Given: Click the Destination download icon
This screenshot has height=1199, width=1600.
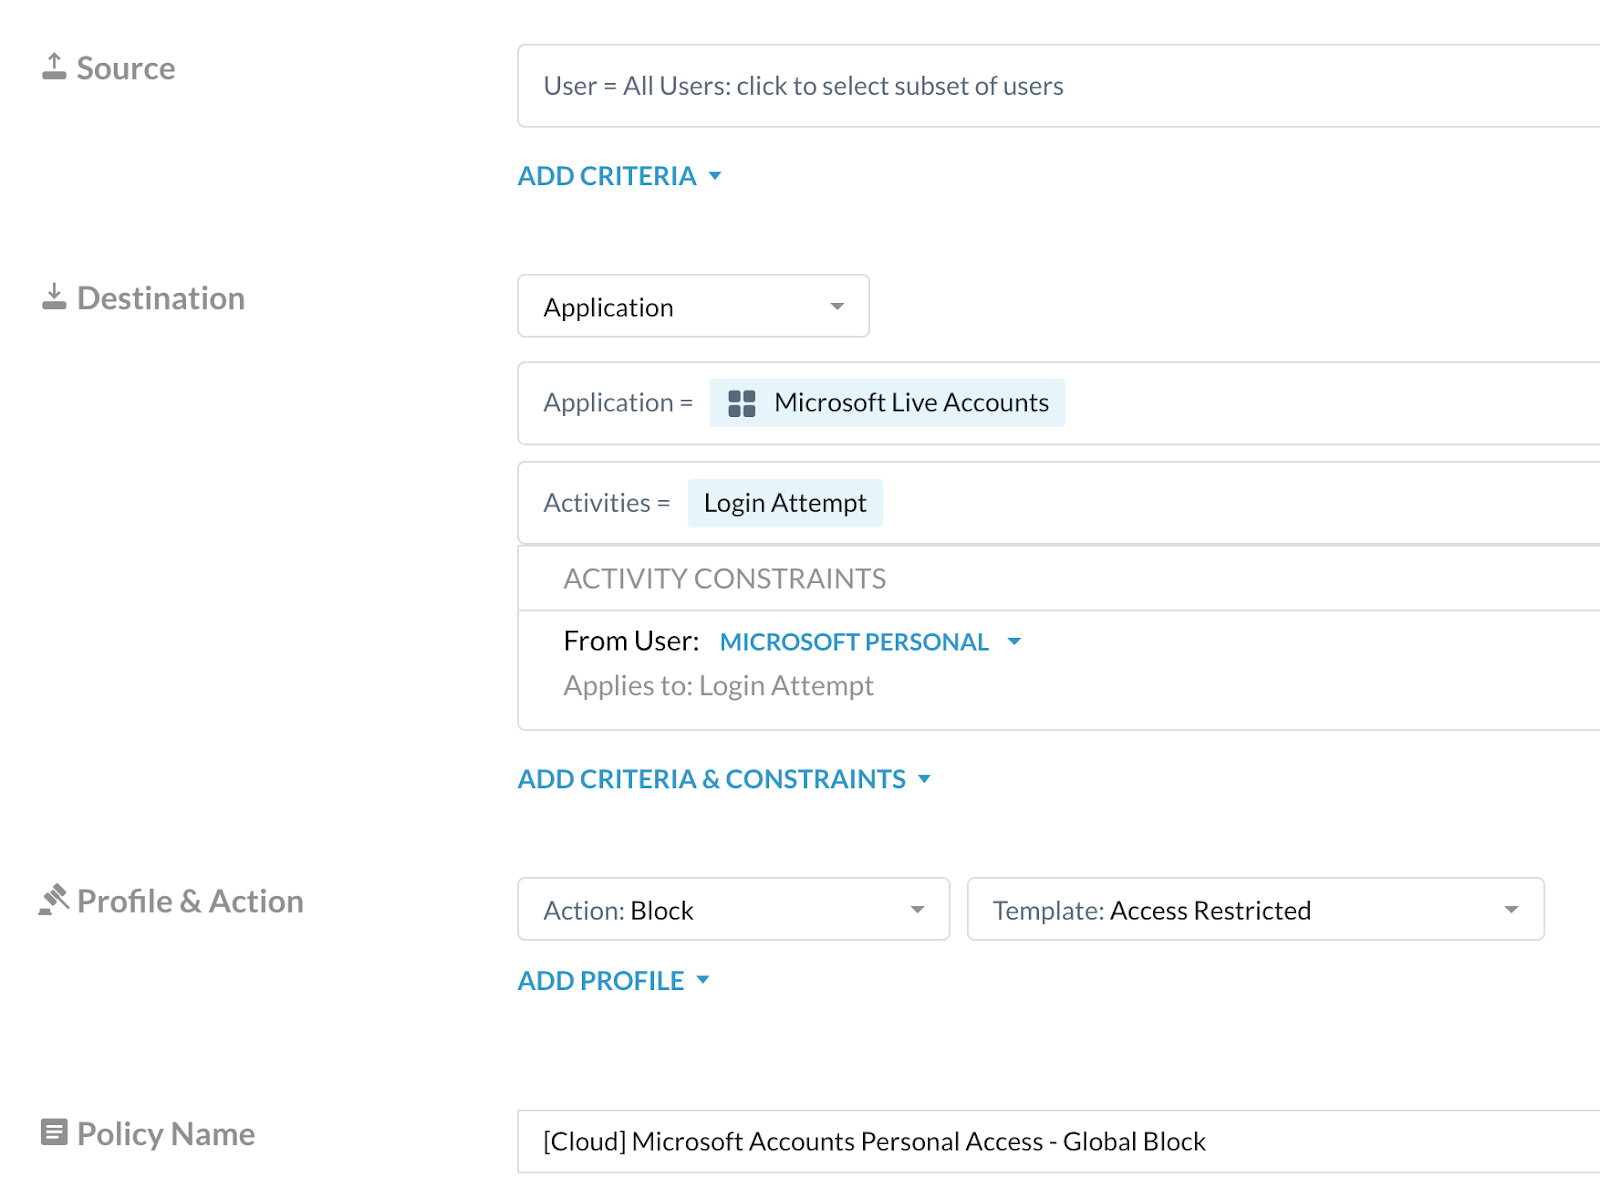Looking at the screenshot, I should pyautogui.click(x=54, y=297).
